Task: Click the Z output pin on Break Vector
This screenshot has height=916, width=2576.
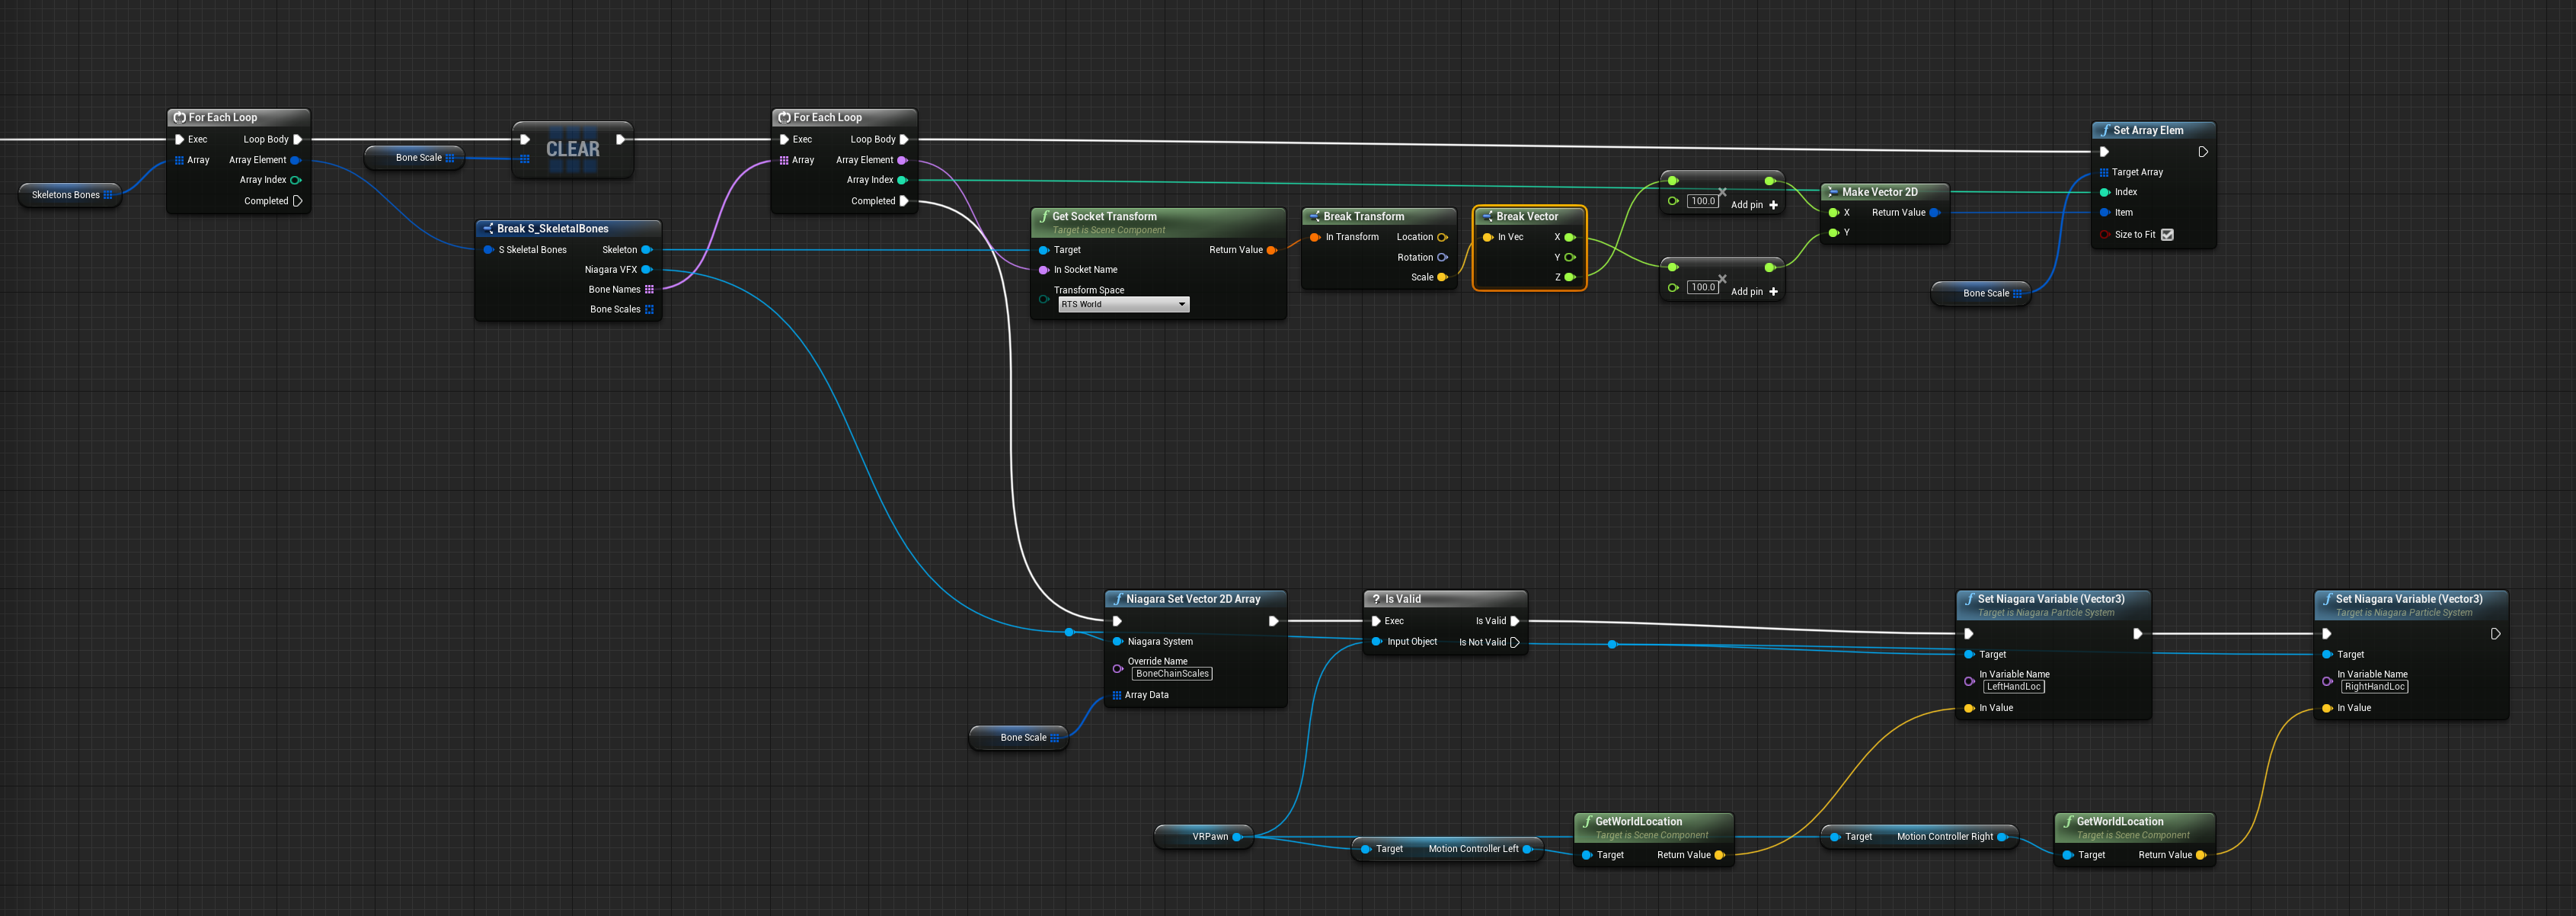Action: (x=1569, y=278)
